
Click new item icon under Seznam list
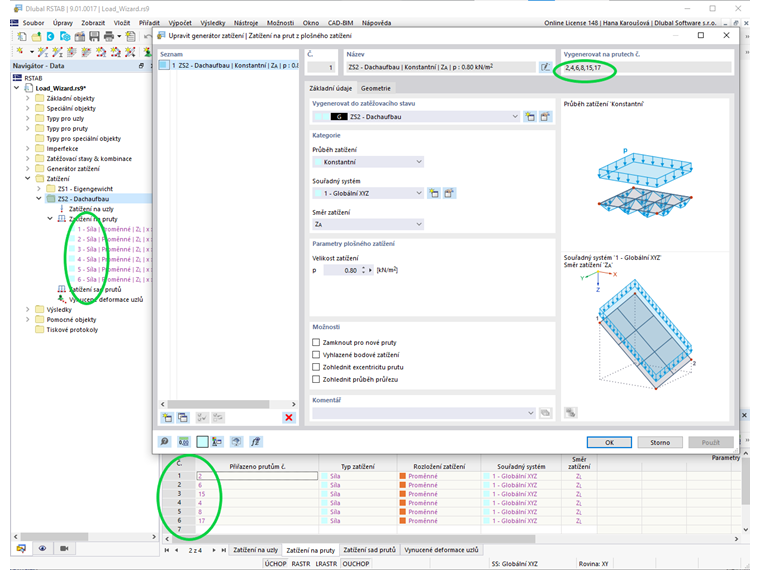(x=167, y=417)
